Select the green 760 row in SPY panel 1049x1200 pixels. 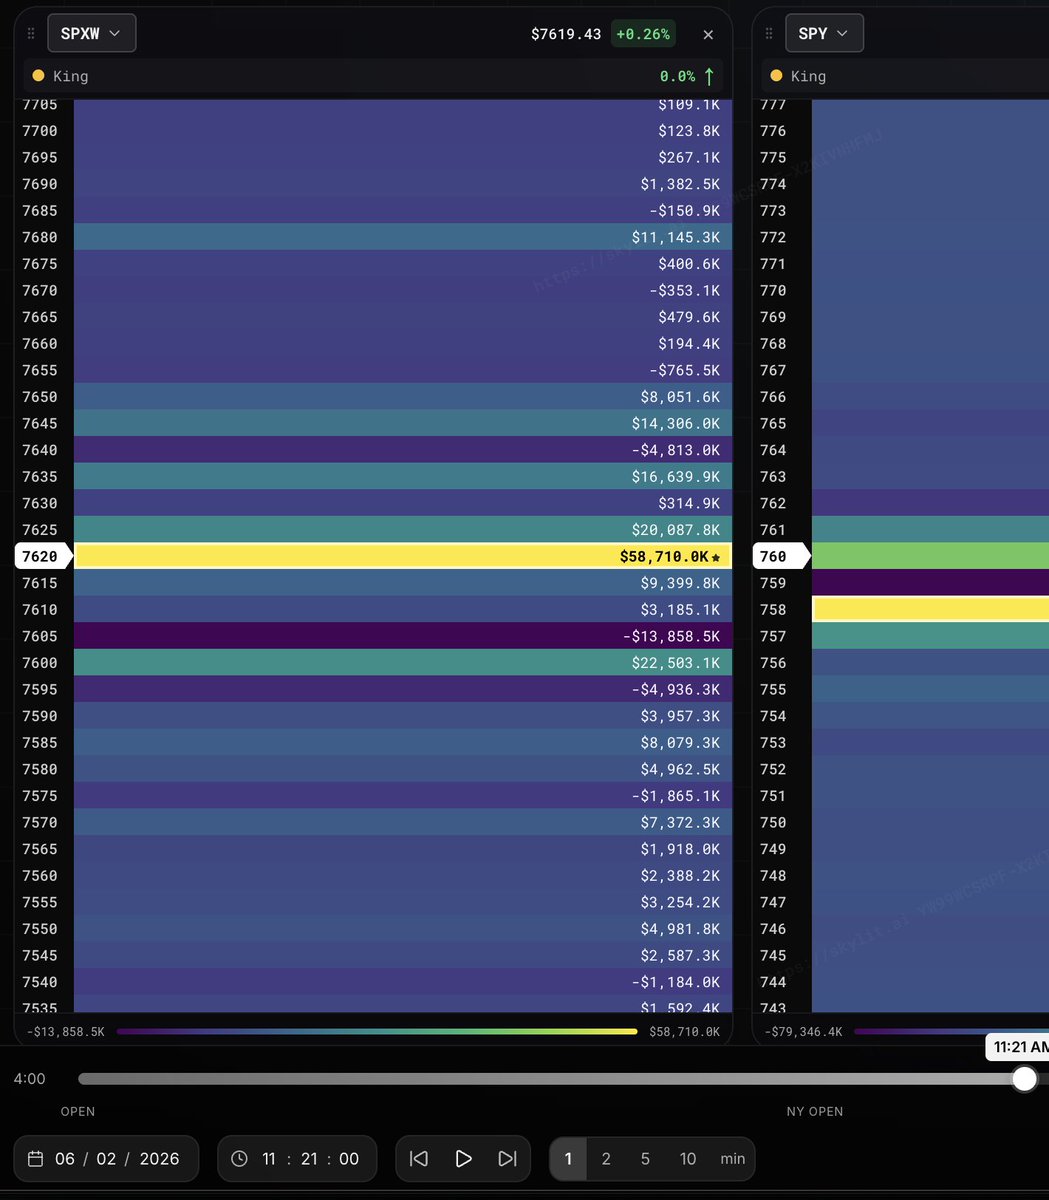point(930,556)
